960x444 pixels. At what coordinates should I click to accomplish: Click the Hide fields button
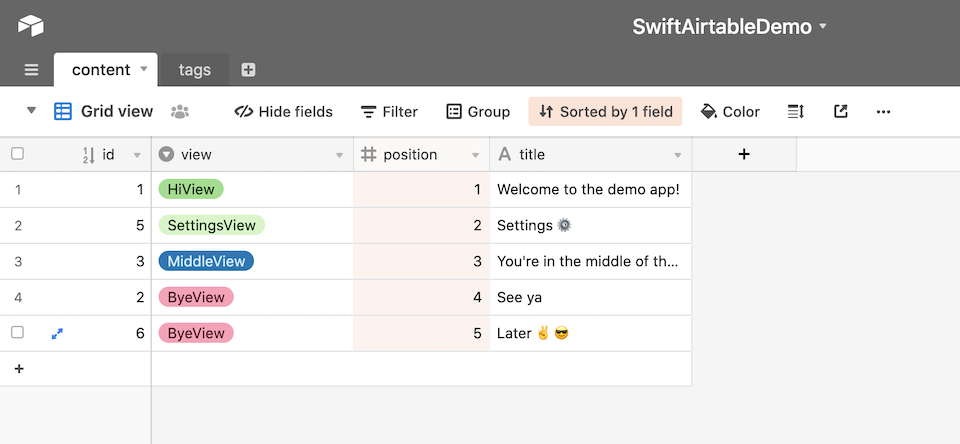[x=283, y=112]
